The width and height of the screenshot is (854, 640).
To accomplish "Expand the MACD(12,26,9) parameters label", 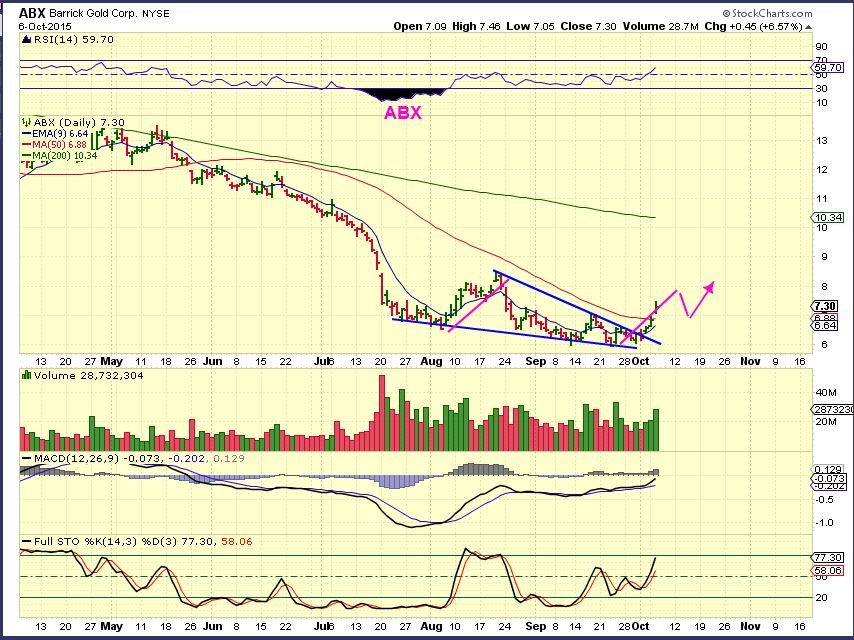I will point(68,460).
